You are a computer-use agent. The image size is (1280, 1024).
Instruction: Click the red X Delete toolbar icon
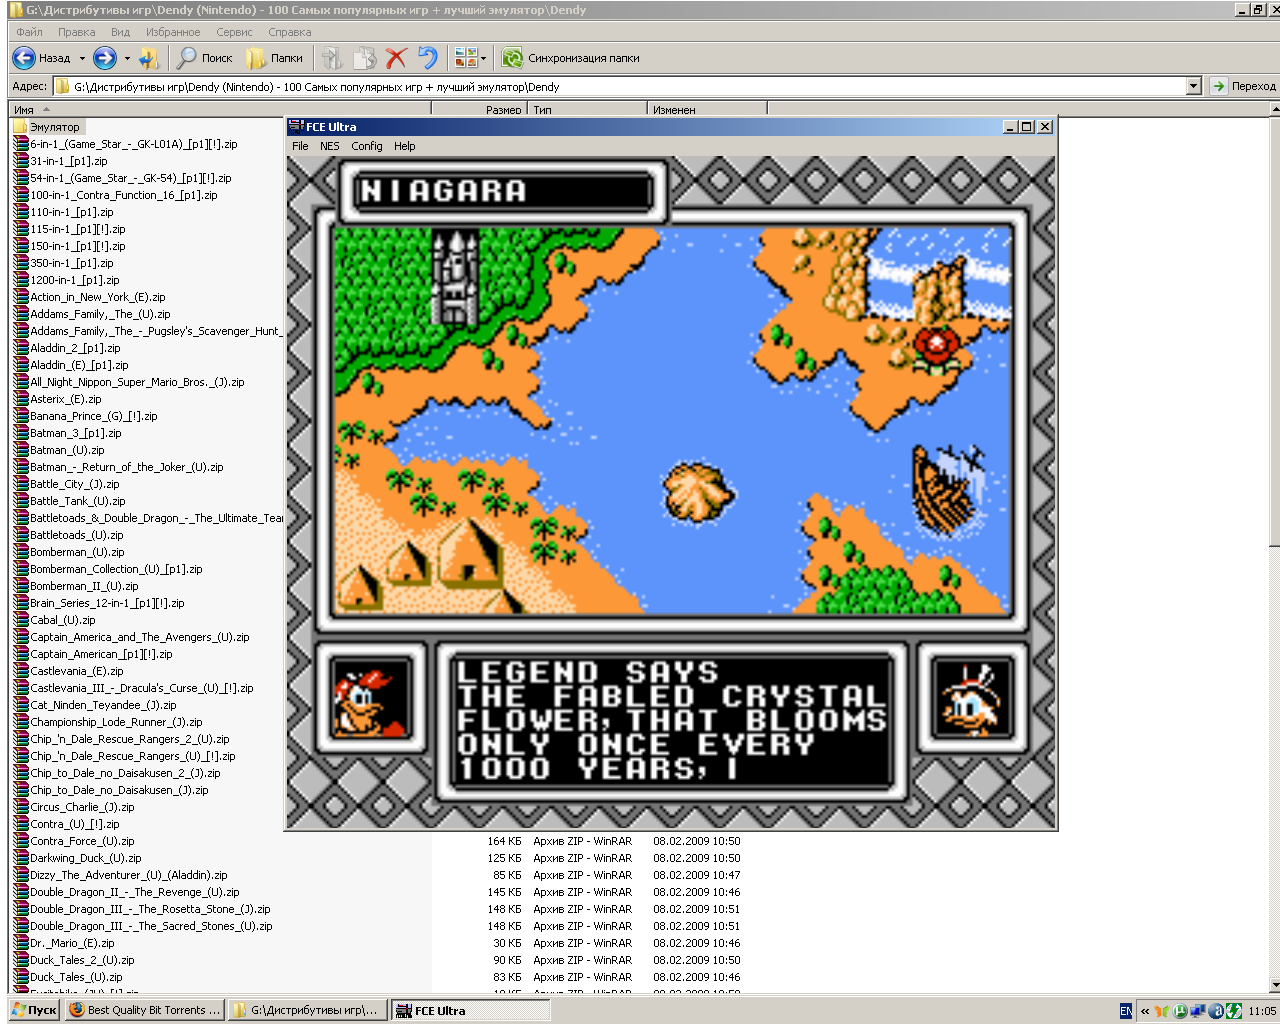coord(396,58)
